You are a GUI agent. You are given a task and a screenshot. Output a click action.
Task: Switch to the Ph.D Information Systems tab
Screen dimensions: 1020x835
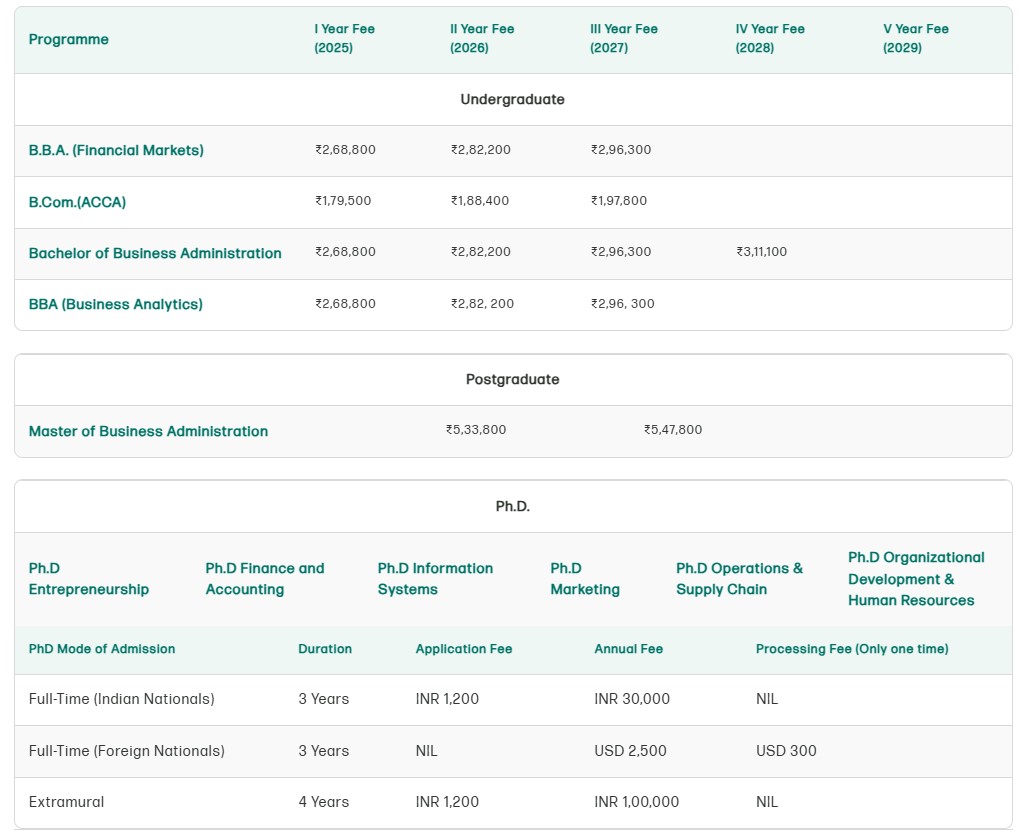click(435, 579)
